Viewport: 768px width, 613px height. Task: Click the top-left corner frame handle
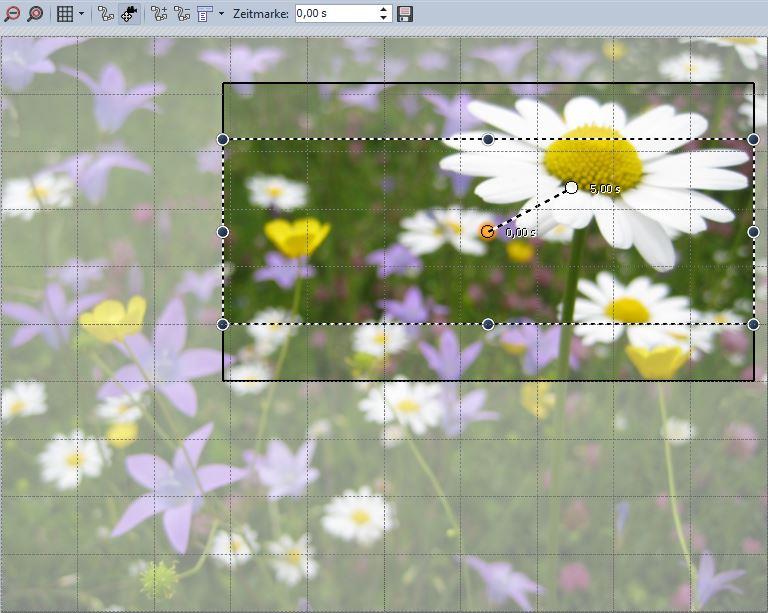click(223, 139)
